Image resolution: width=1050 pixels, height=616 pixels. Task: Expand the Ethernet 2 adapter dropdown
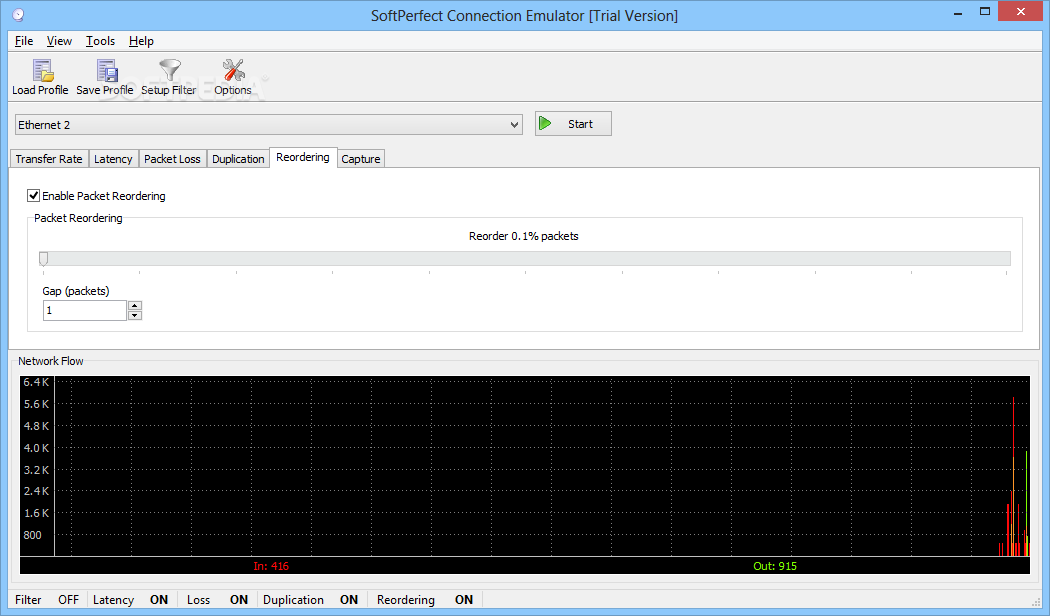(x=514, y=125)
